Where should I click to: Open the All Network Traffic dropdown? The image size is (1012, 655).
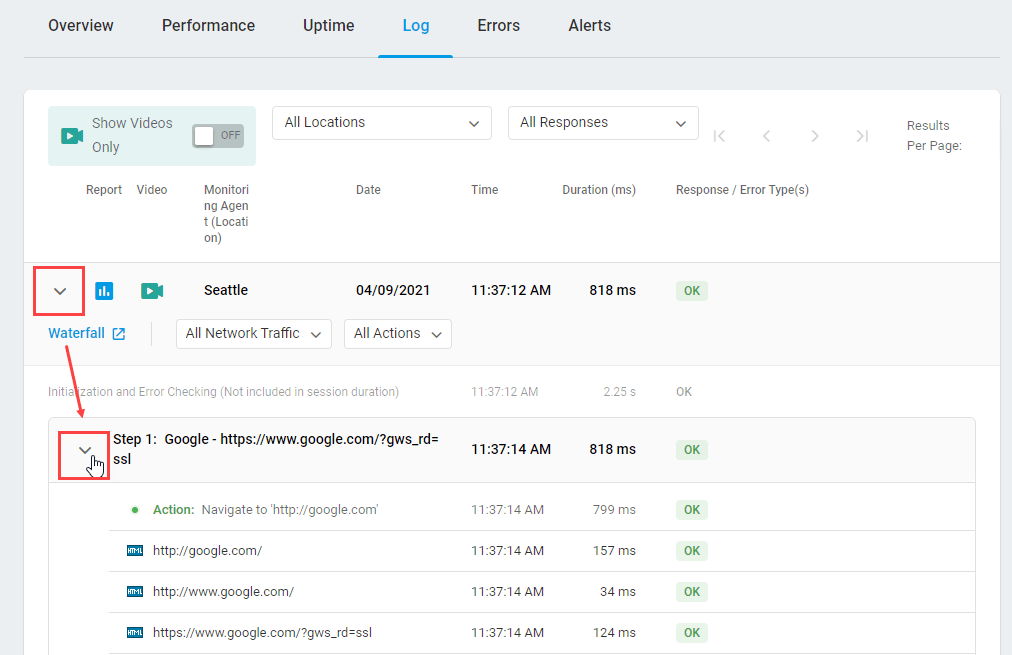253,334
